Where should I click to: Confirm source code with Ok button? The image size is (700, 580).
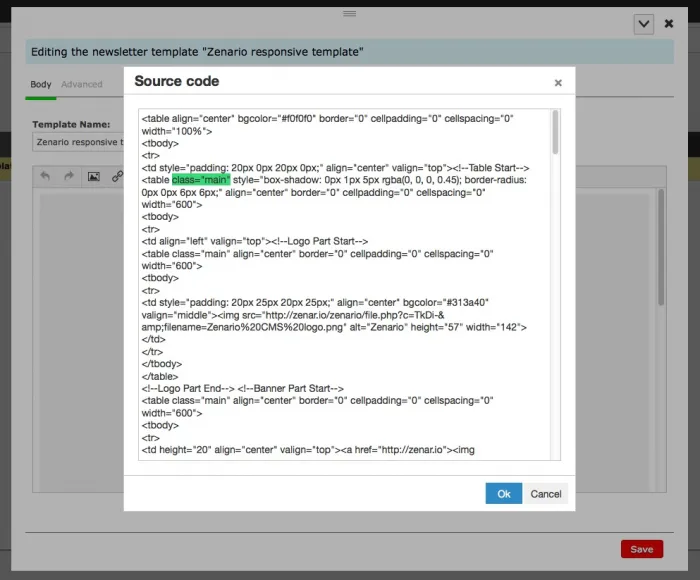[504, 493]
